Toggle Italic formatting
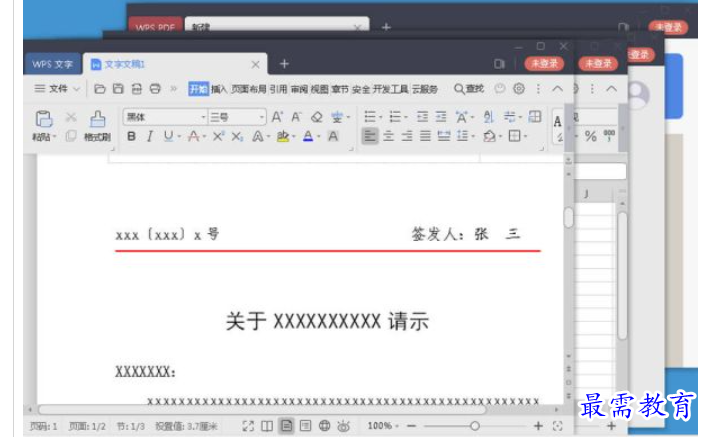Viewport: 702px width, 437px height. click(x=150, y=136)
